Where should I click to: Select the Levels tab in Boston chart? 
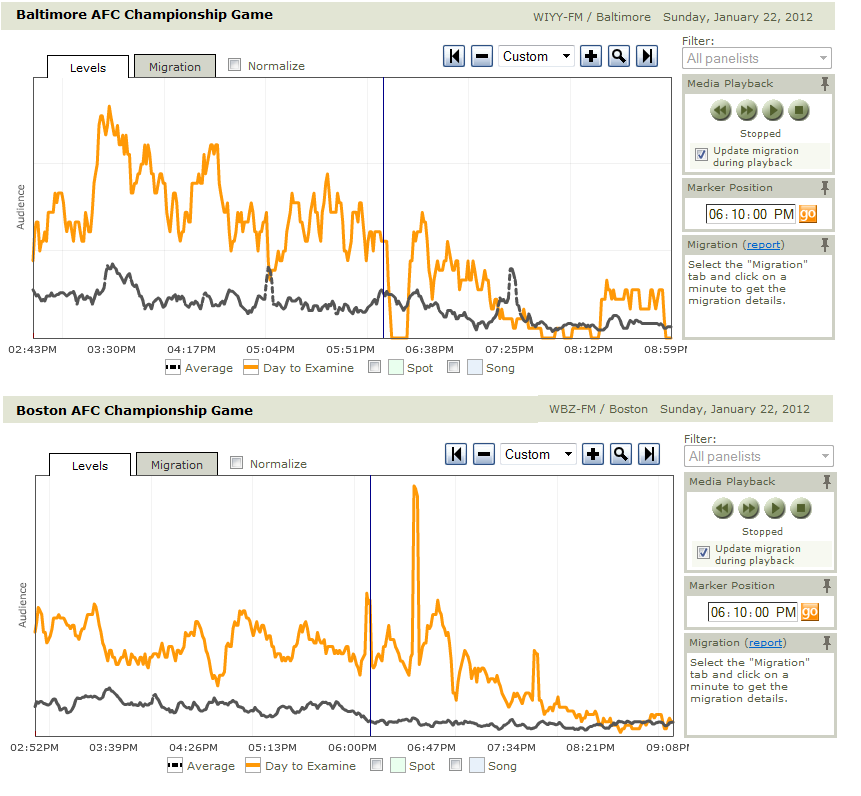point(90,465)
